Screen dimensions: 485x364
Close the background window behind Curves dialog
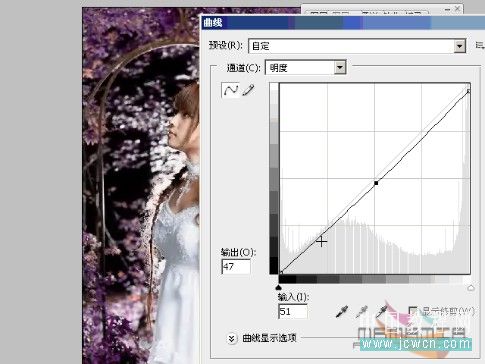[x=458, y=9]
